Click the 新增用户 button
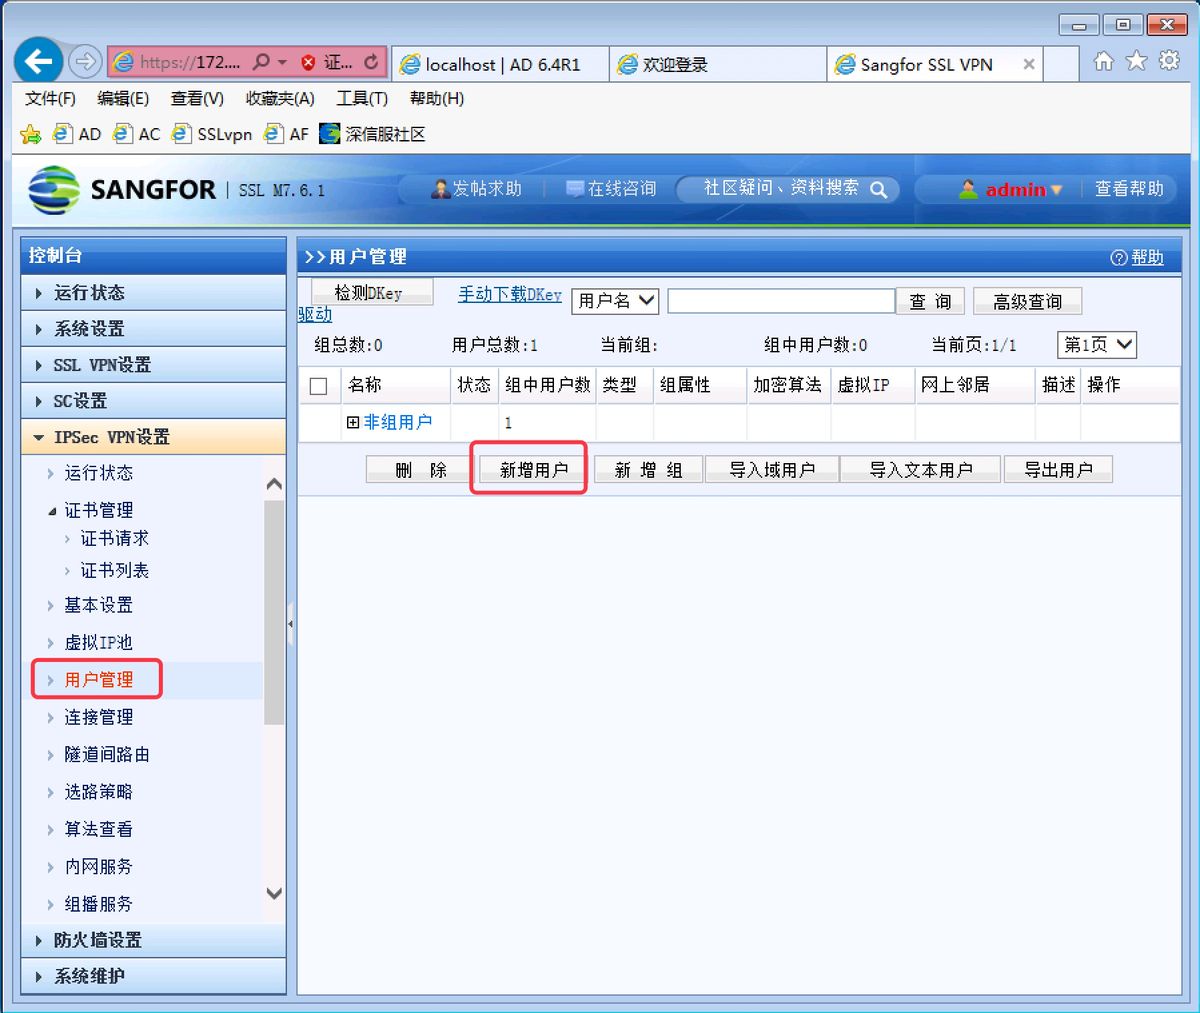The height and width of the screenshot is (1013, 1200). tap(529, 469)
